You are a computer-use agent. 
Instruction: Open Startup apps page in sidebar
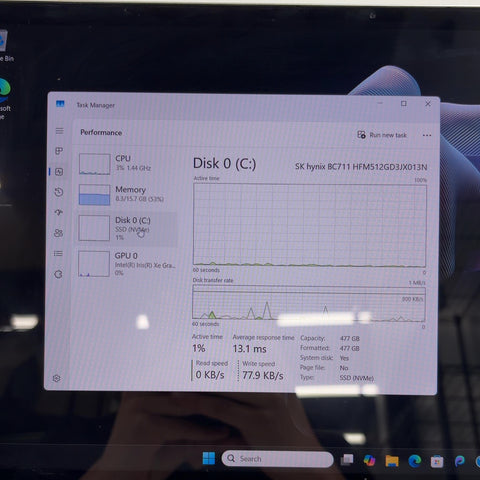coord(59,212)
